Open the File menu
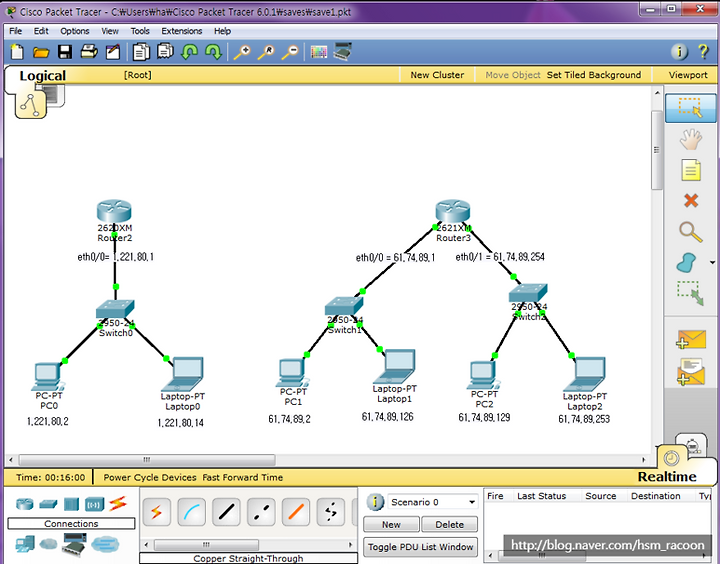 [x=16, y=31]
